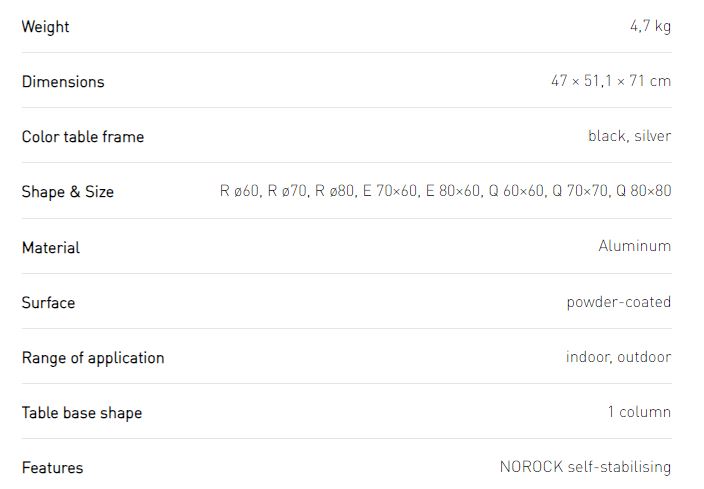
Task: Click the Q 80×80 size text
Action: [644, 191]
